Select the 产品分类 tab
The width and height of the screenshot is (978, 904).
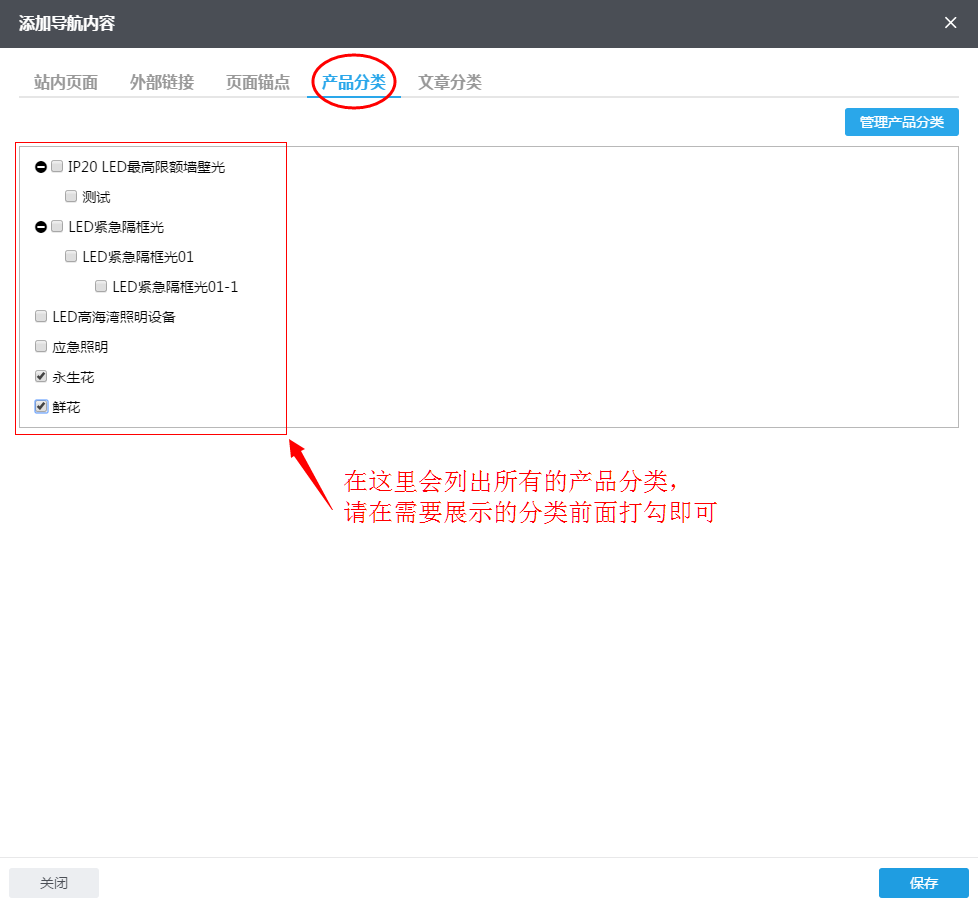pos(352,83)
